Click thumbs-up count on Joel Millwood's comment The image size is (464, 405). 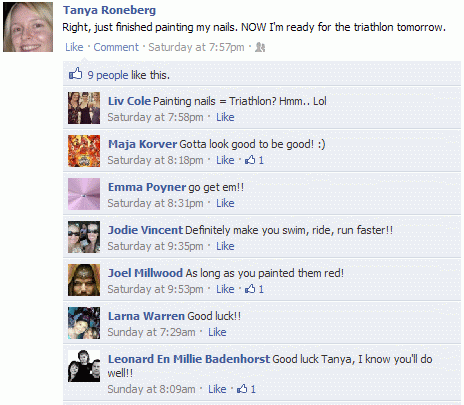tap(254, 289)
